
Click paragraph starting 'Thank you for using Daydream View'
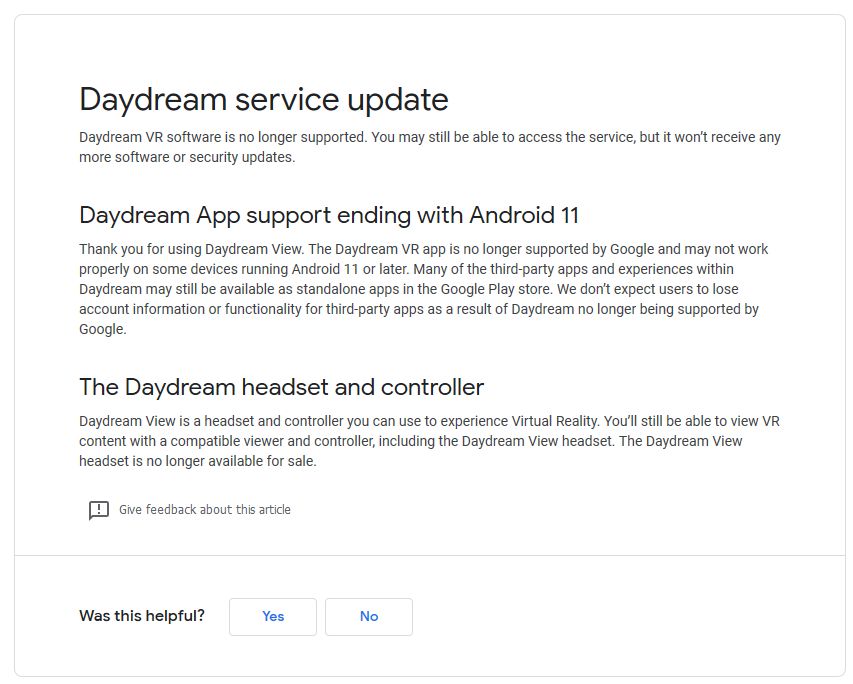[423, 289]
